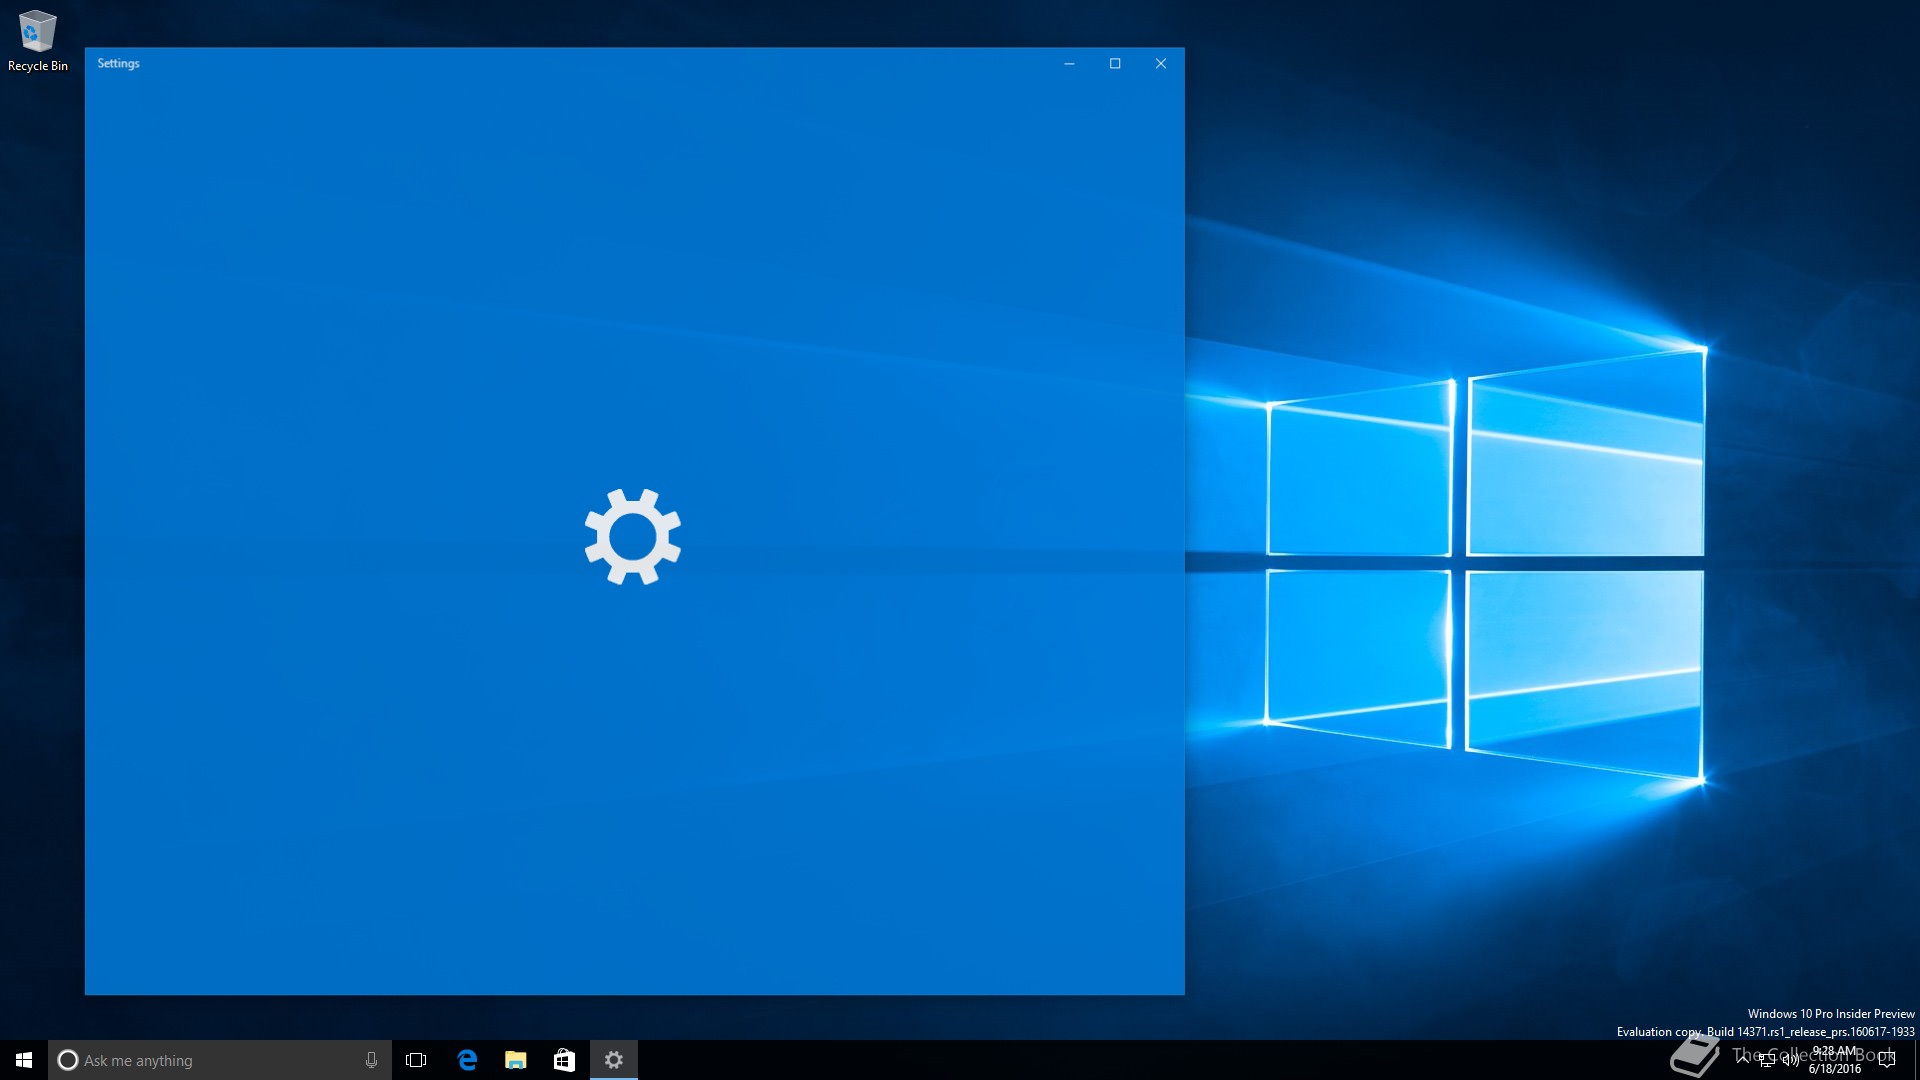Launch Microsoft Edge from the taskbar
This screenshot has height=1080, width=1920.
pos(467,1060)
